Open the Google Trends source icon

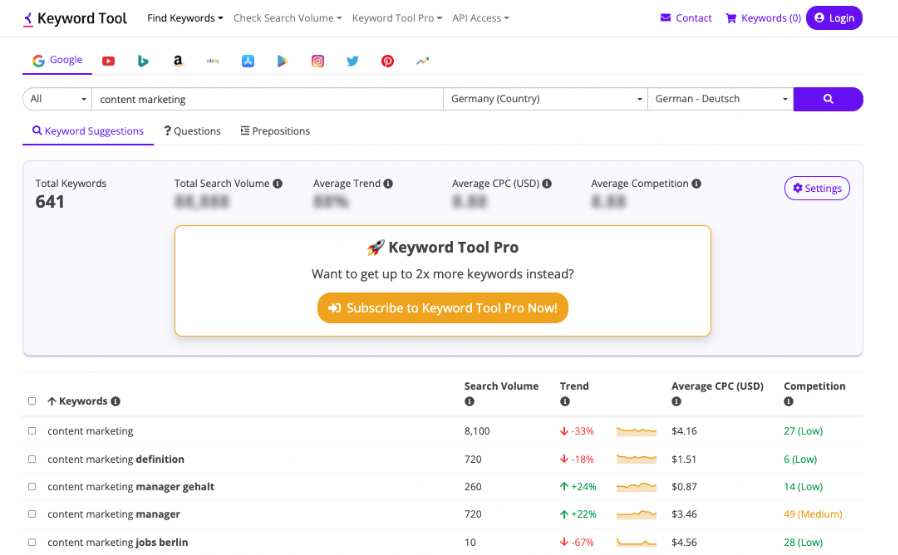(423, 61)
